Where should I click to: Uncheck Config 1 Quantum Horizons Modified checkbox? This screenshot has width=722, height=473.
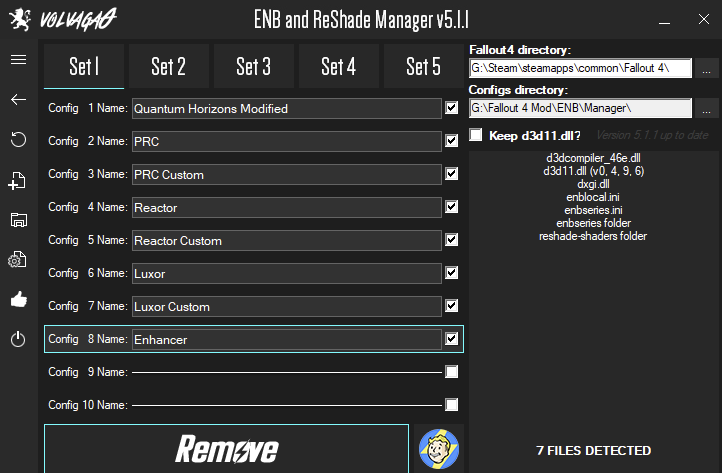click(452, 108)
